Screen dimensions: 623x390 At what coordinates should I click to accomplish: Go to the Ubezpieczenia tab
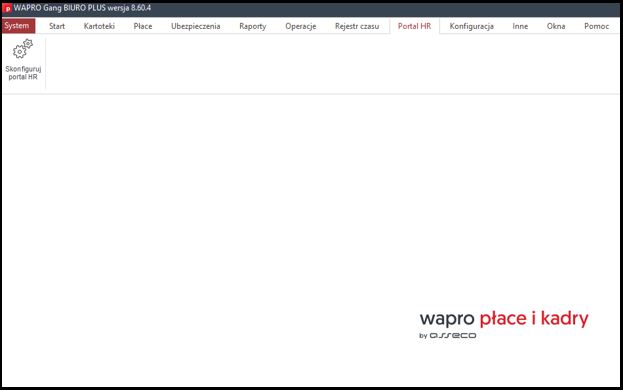[195, 26]
